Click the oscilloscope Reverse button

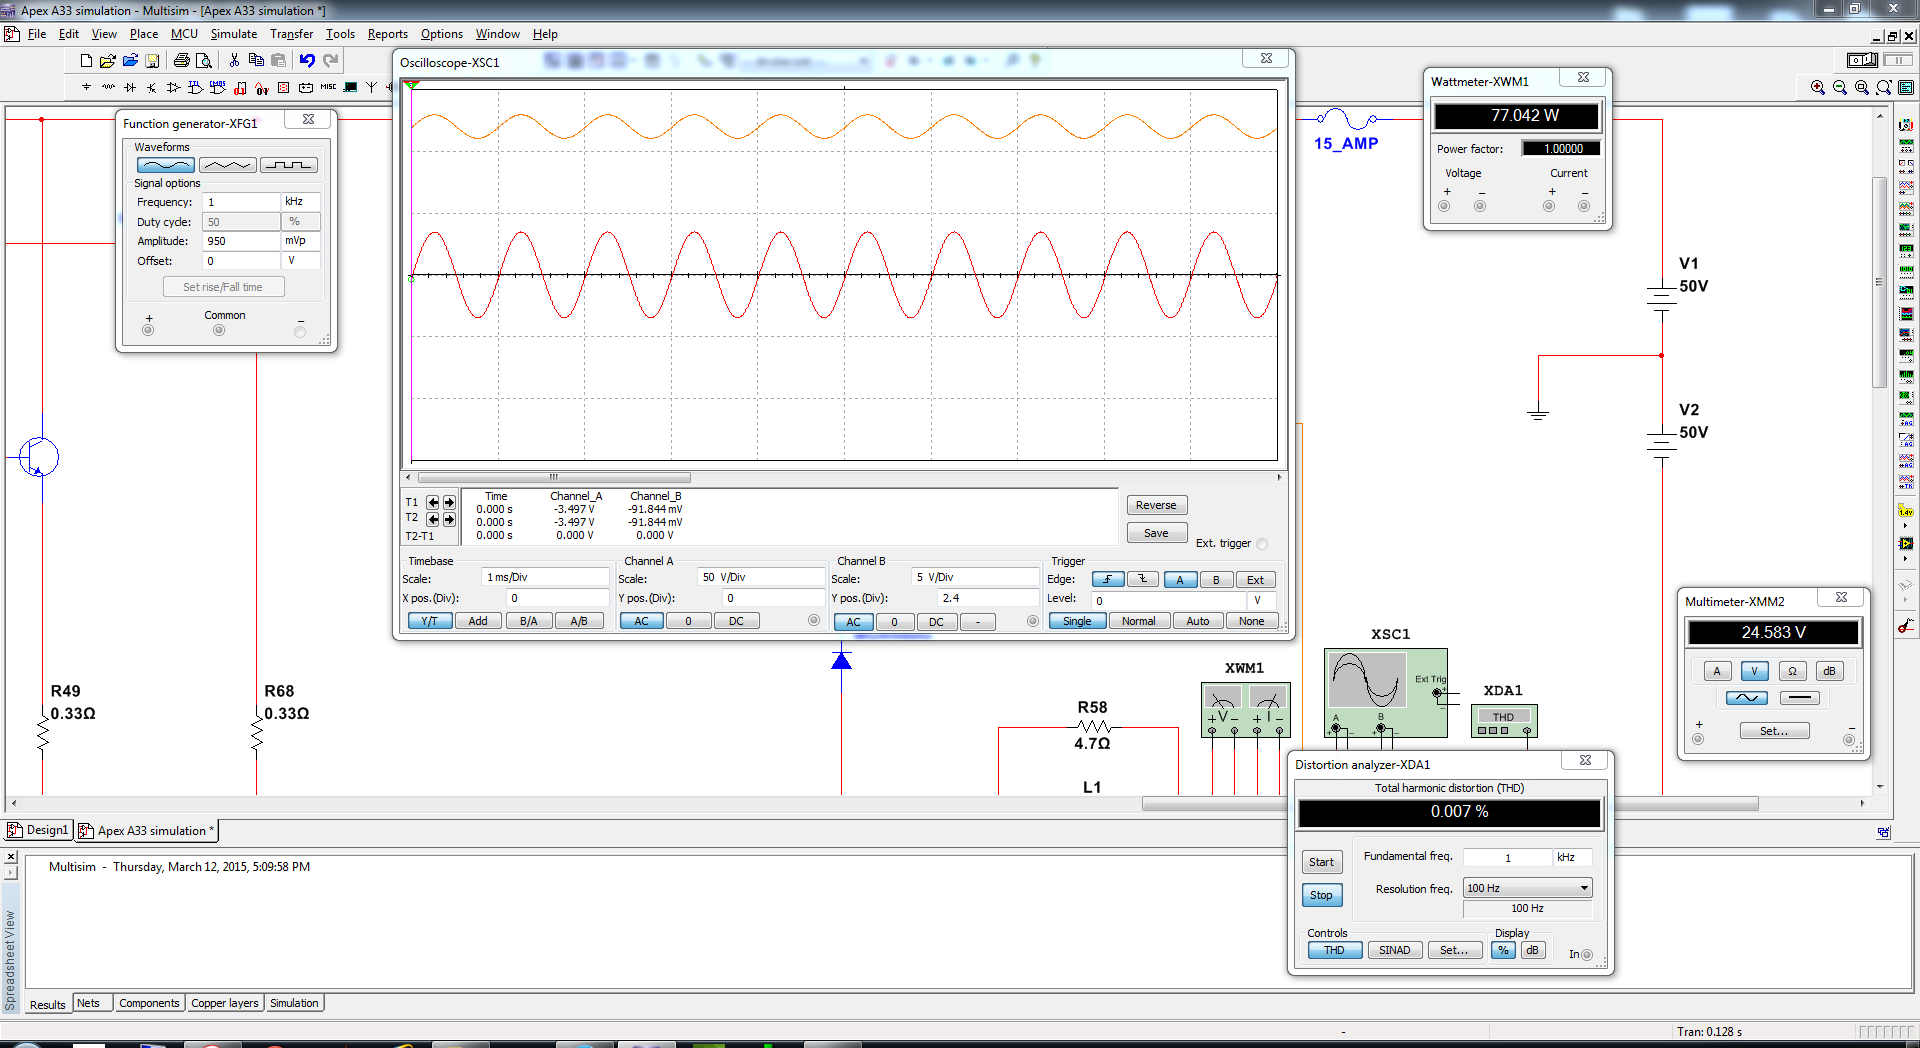(1157, 505)
